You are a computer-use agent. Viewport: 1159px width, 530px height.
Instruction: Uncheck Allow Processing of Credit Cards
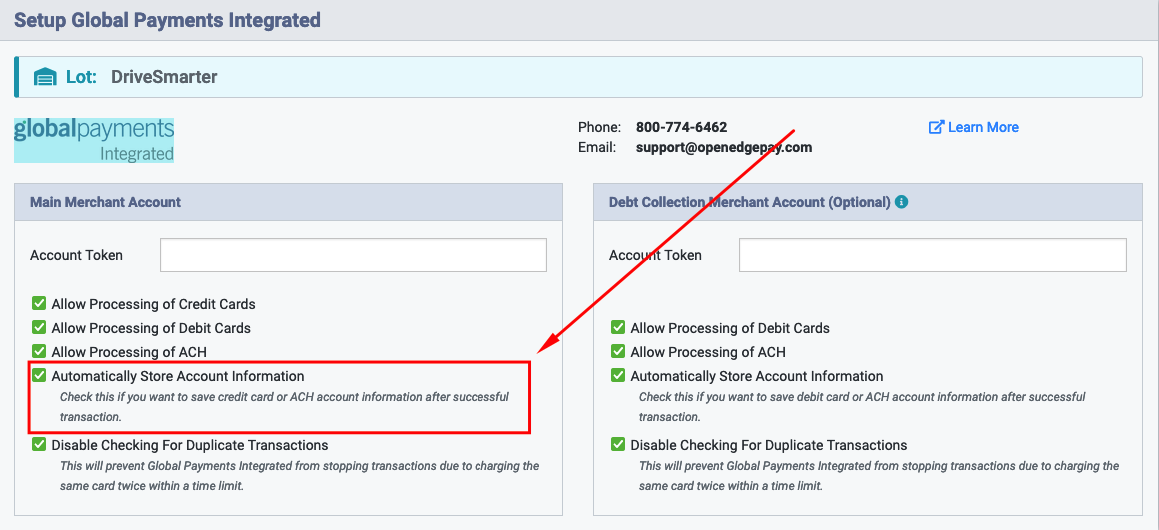tap(39, 303)
